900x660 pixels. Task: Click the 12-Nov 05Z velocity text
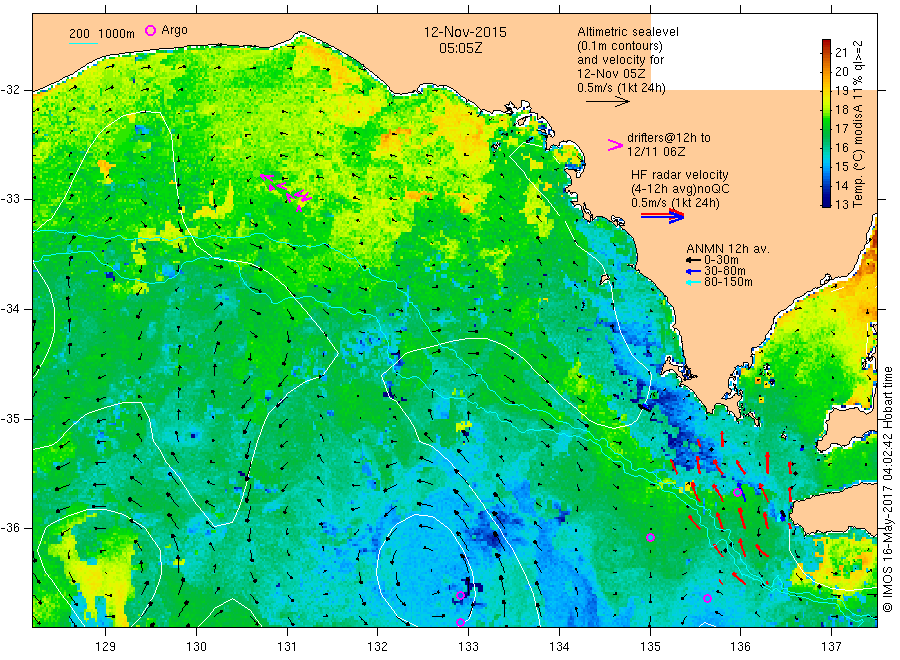(x=611, y=74)
